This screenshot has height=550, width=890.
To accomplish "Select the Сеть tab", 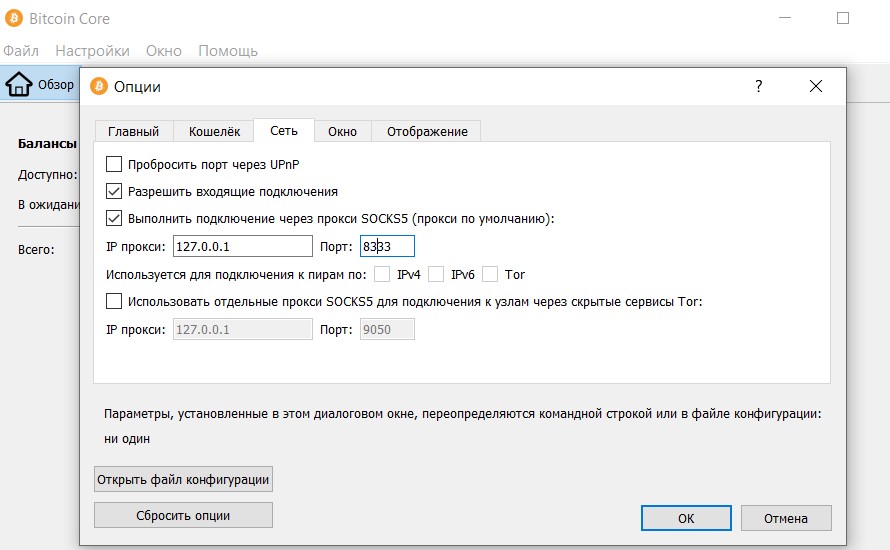I will (284, 131).
